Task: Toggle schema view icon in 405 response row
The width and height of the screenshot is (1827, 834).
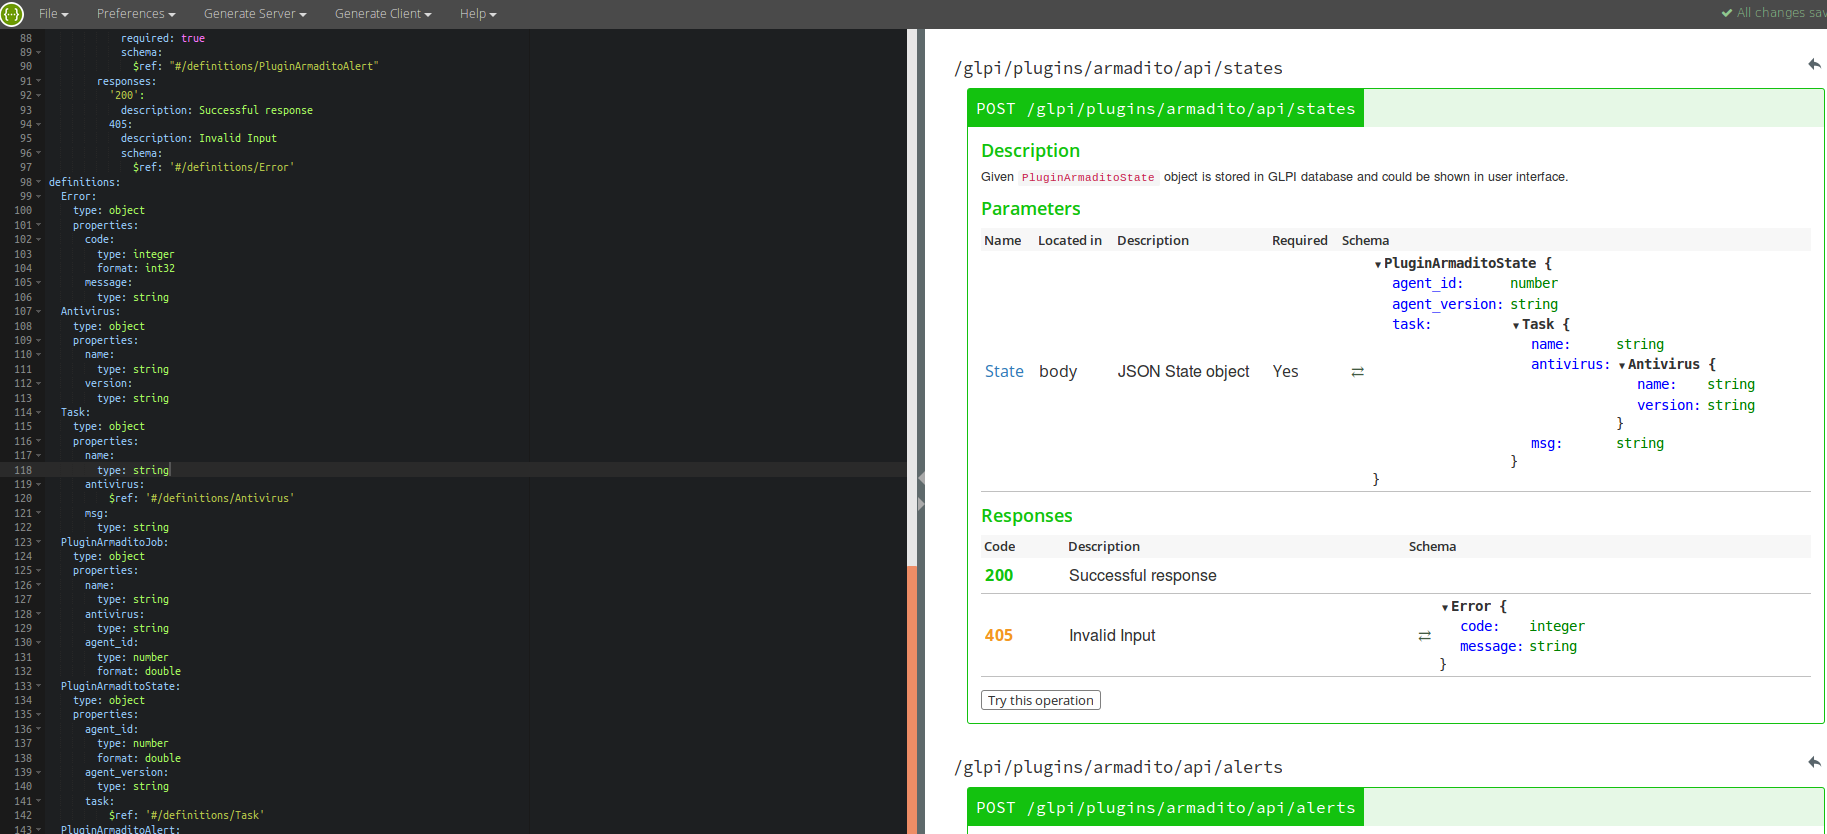Action: [x=1424, y=636]
